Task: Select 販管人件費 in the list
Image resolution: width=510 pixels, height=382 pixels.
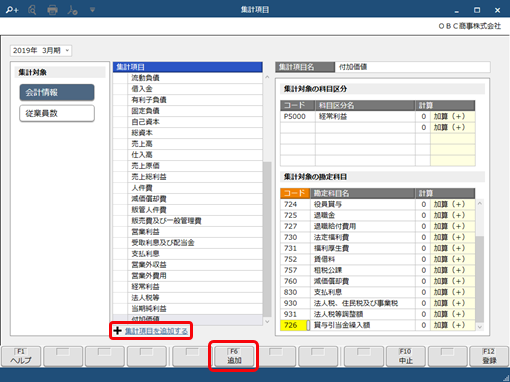Action: point(188,210)
